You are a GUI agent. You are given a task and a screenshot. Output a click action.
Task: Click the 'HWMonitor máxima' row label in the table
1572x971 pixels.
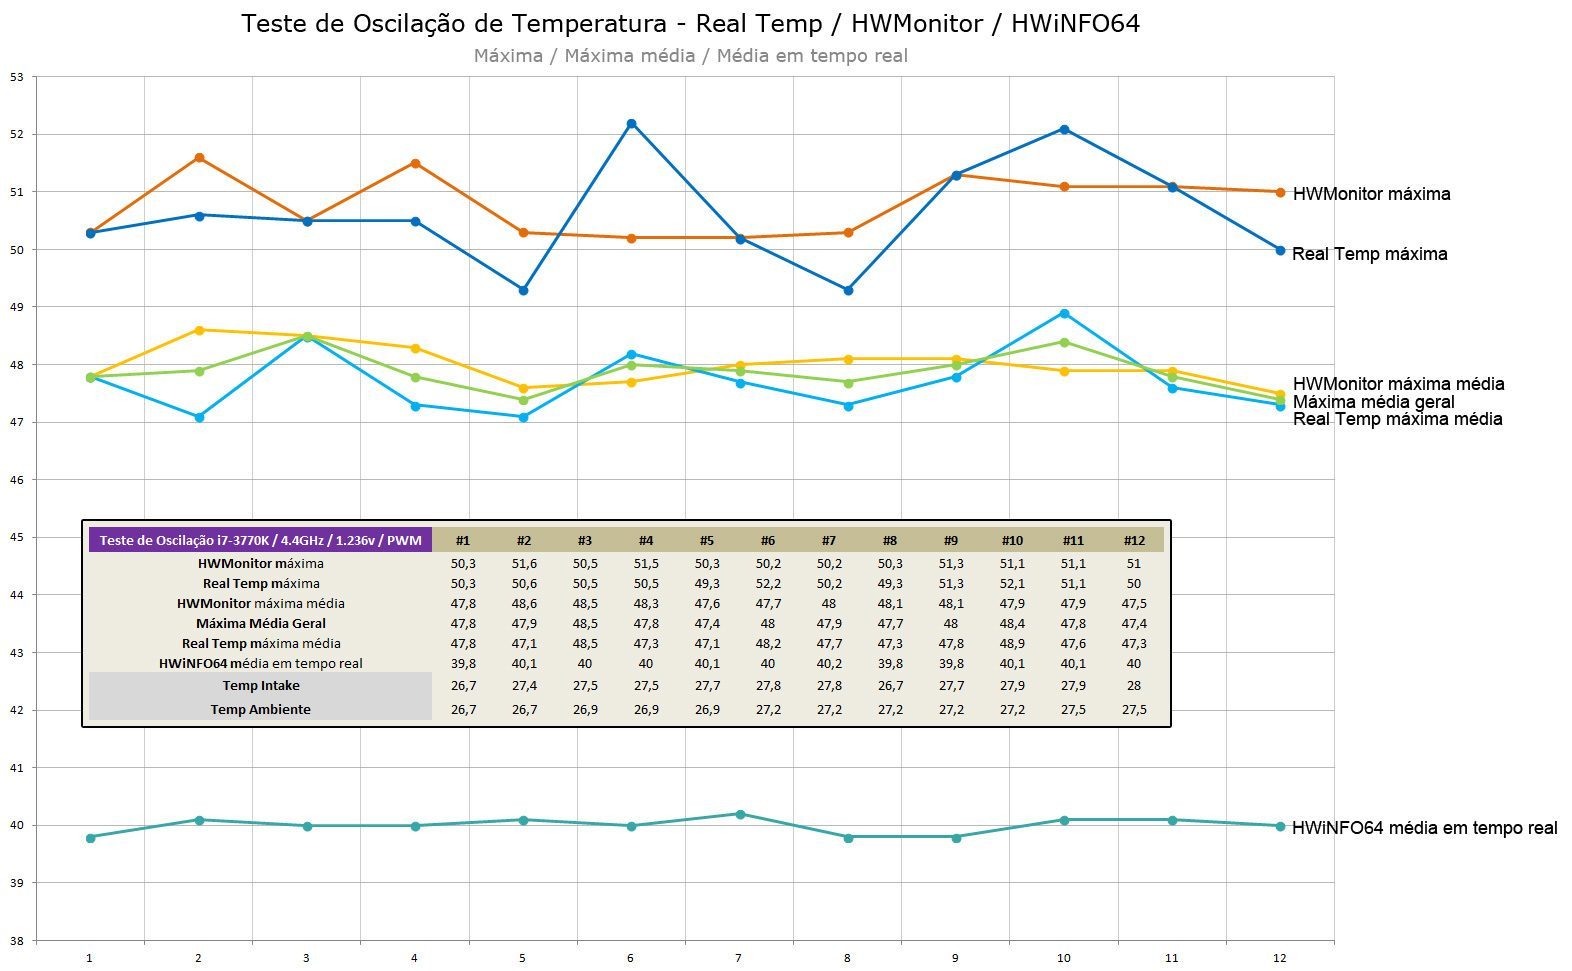coord(261,563)
